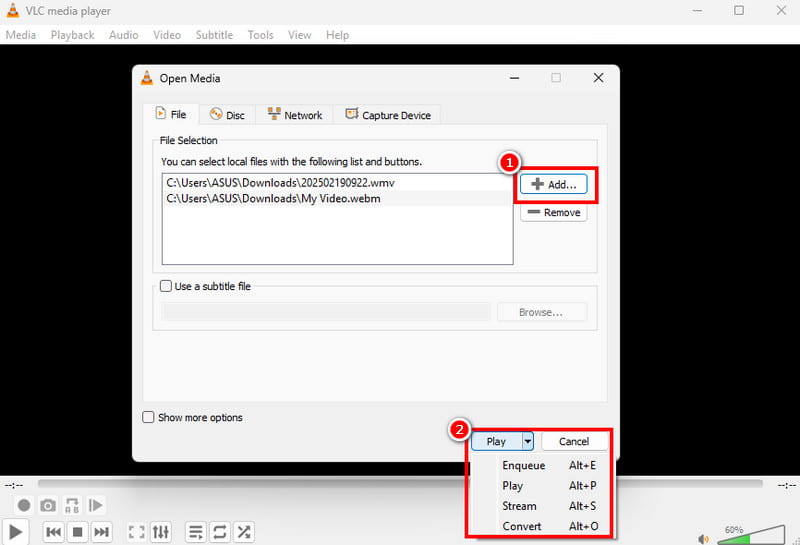Click the remaining time label at right
Screen dimensions: 800x545
coord(787,485)
